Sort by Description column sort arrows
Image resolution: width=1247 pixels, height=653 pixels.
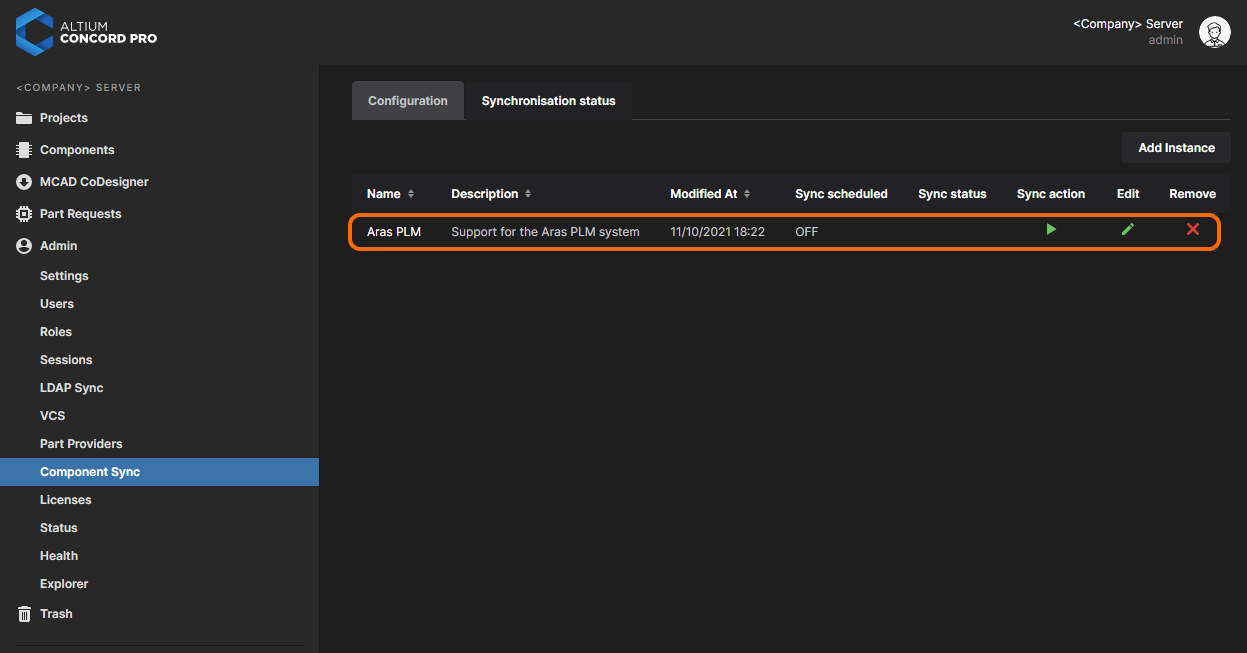coord(528,194)
